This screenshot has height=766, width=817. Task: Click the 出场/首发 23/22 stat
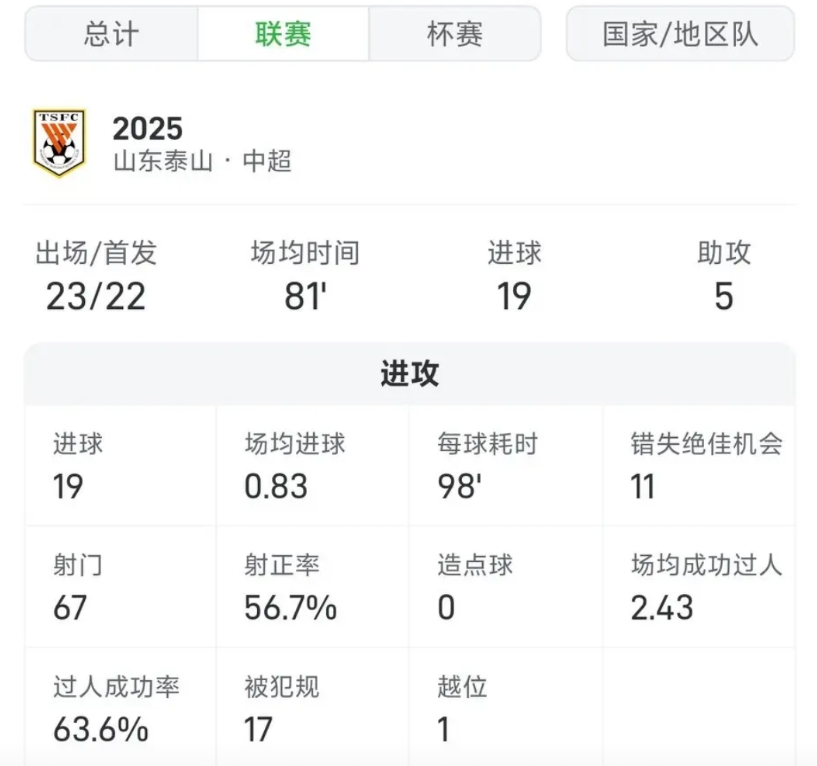(x=96, y=275)
